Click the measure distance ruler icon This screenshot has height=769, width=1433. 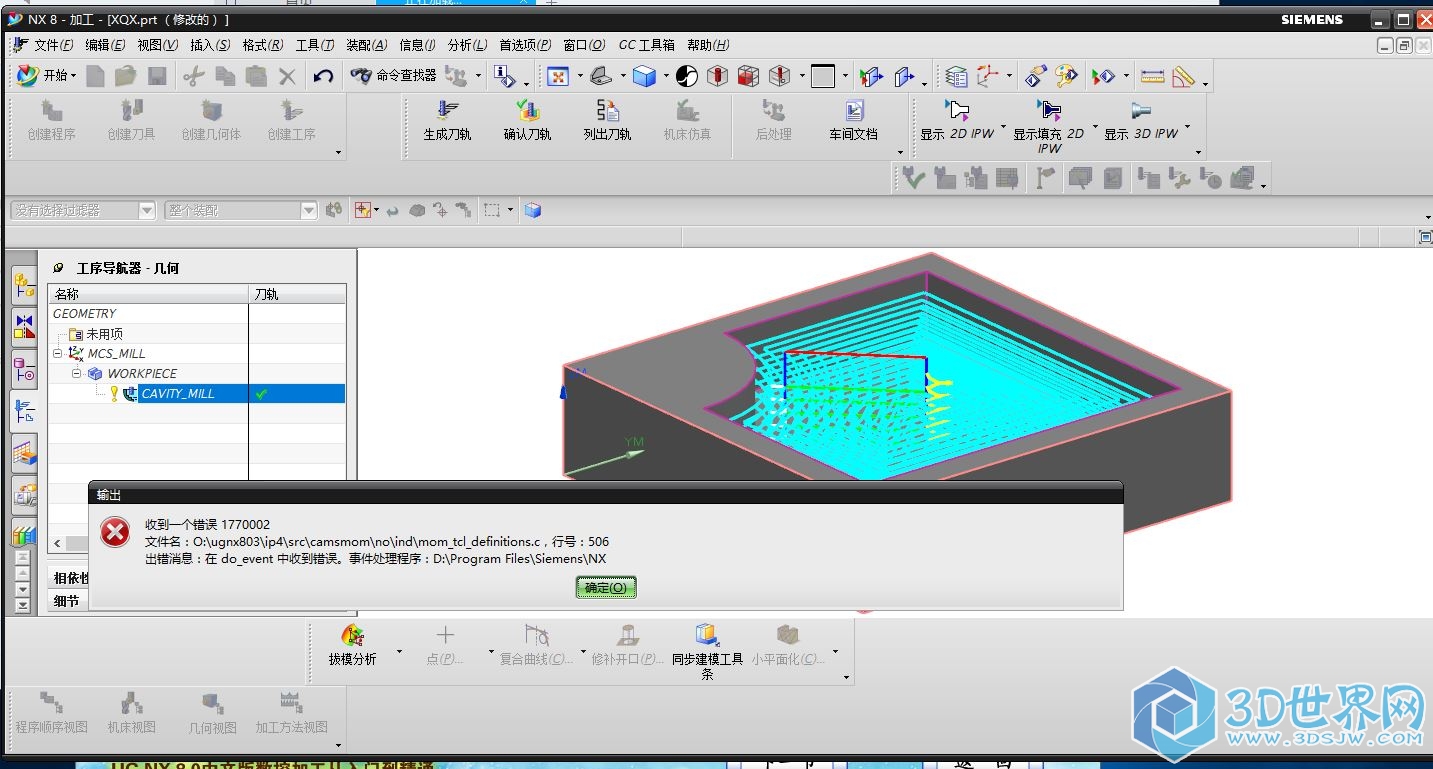pos(1153,76)
